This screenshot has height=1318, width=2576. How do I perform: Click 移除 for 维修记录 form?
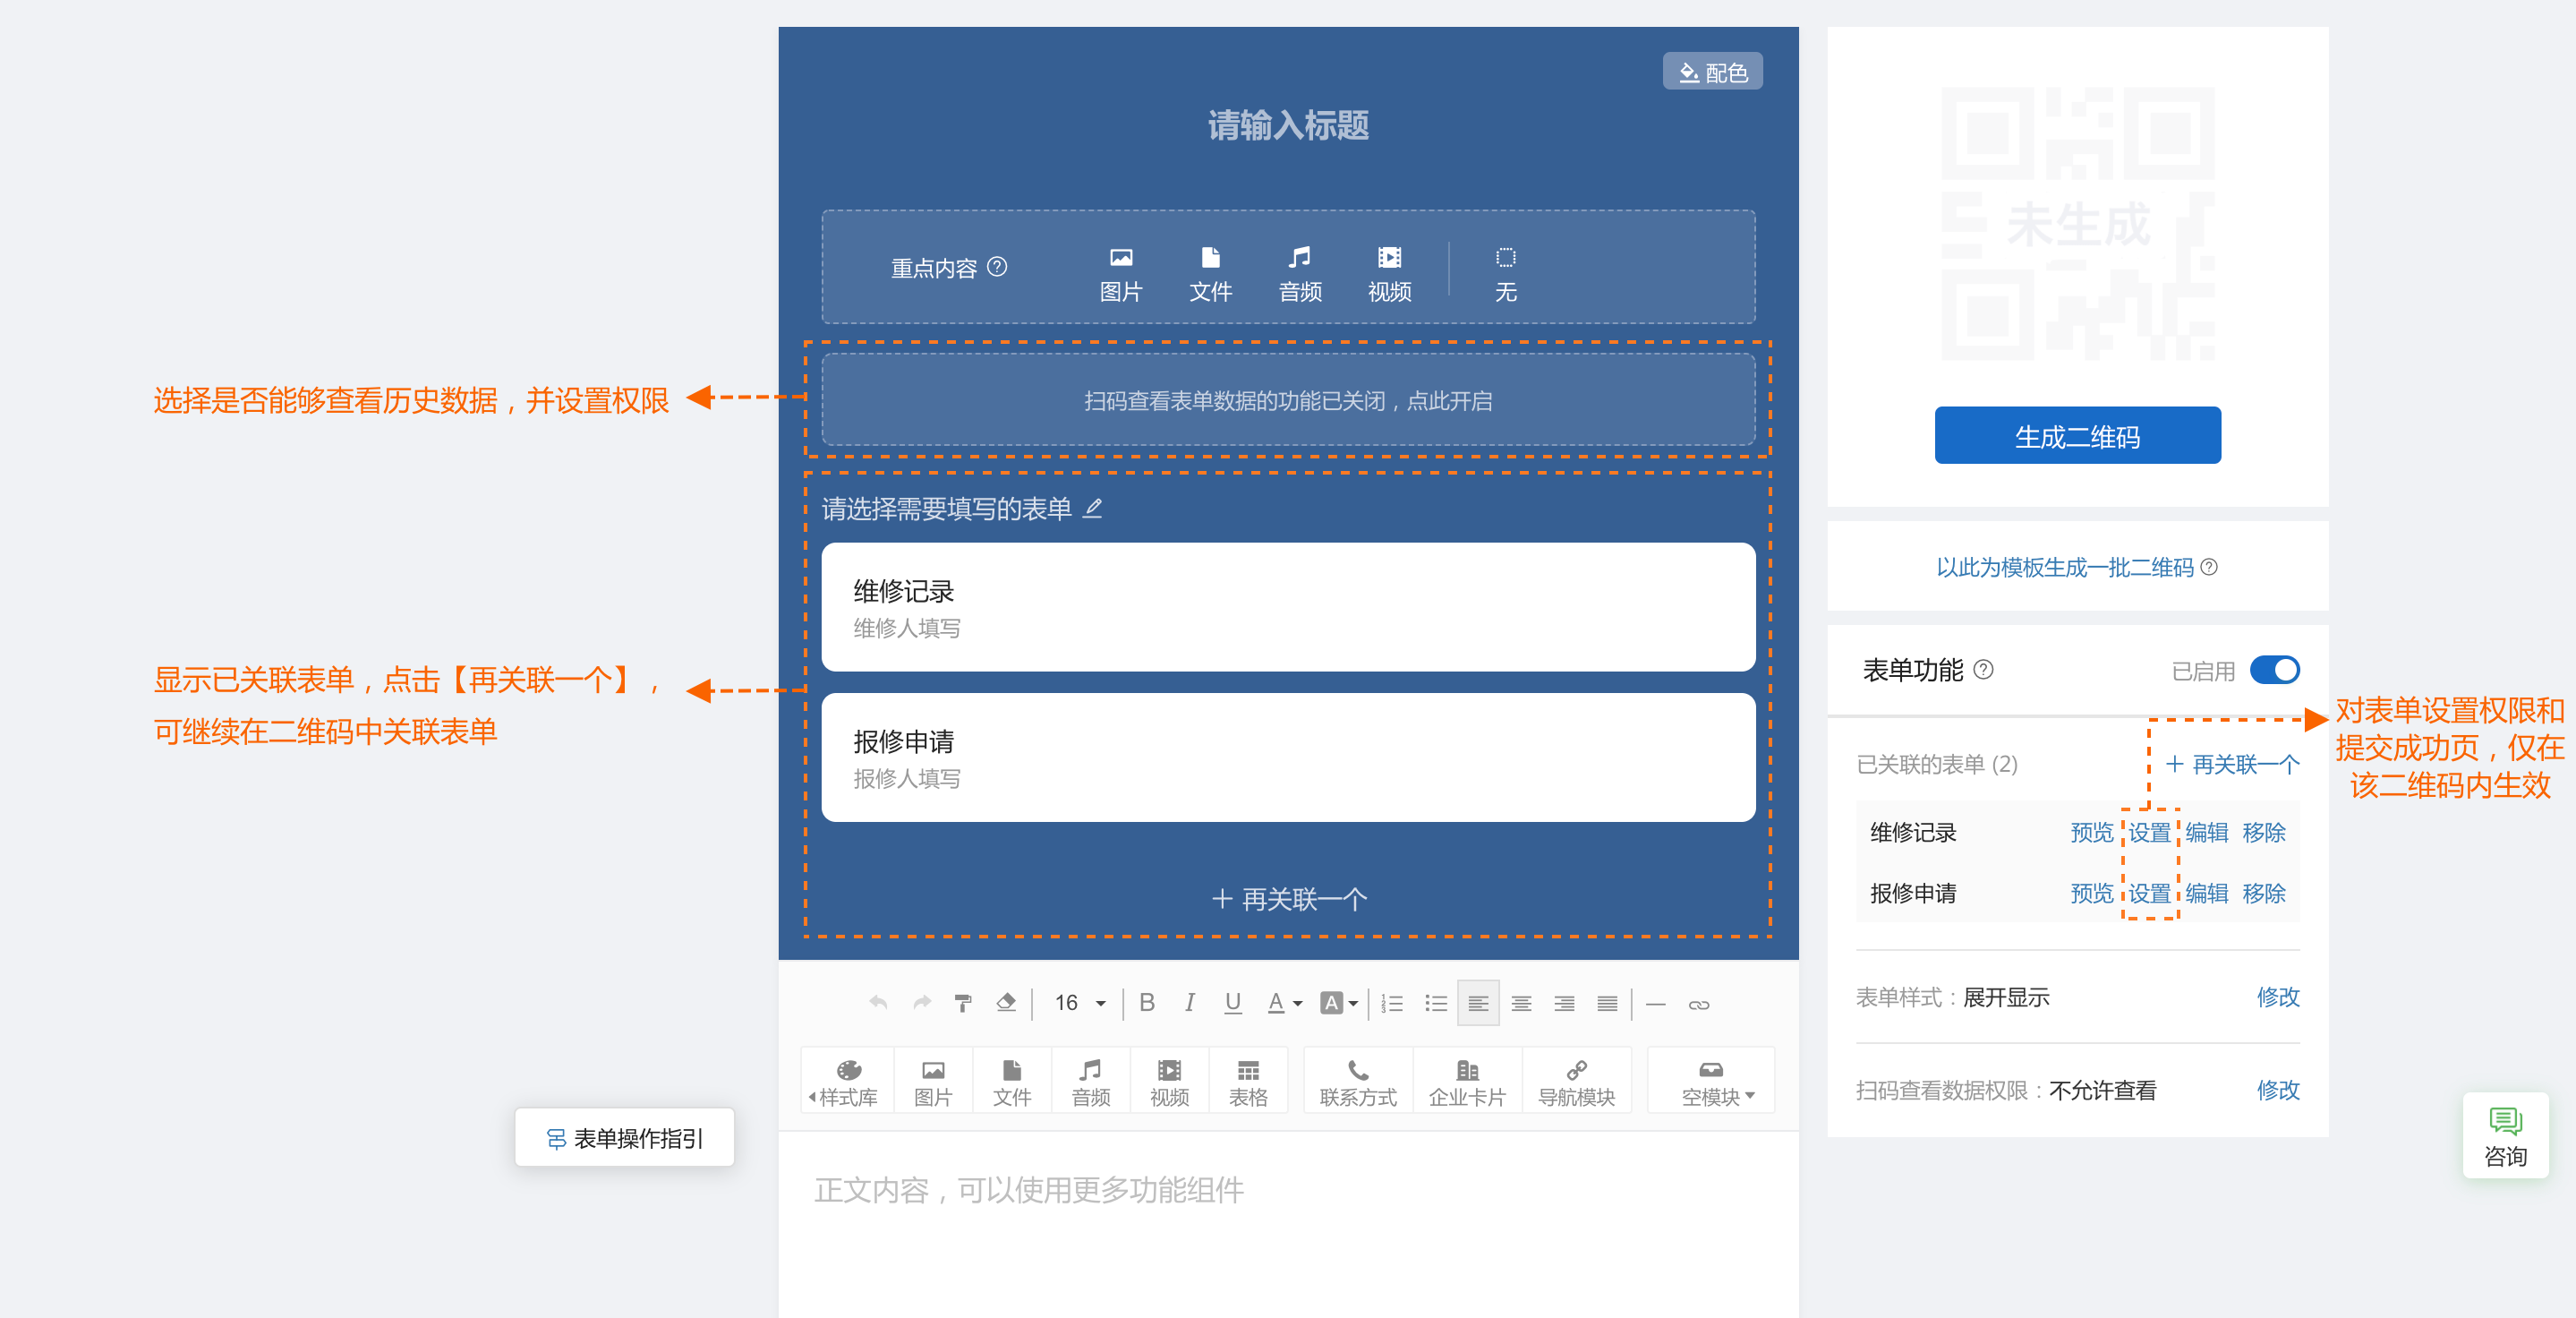point(2264,832)
